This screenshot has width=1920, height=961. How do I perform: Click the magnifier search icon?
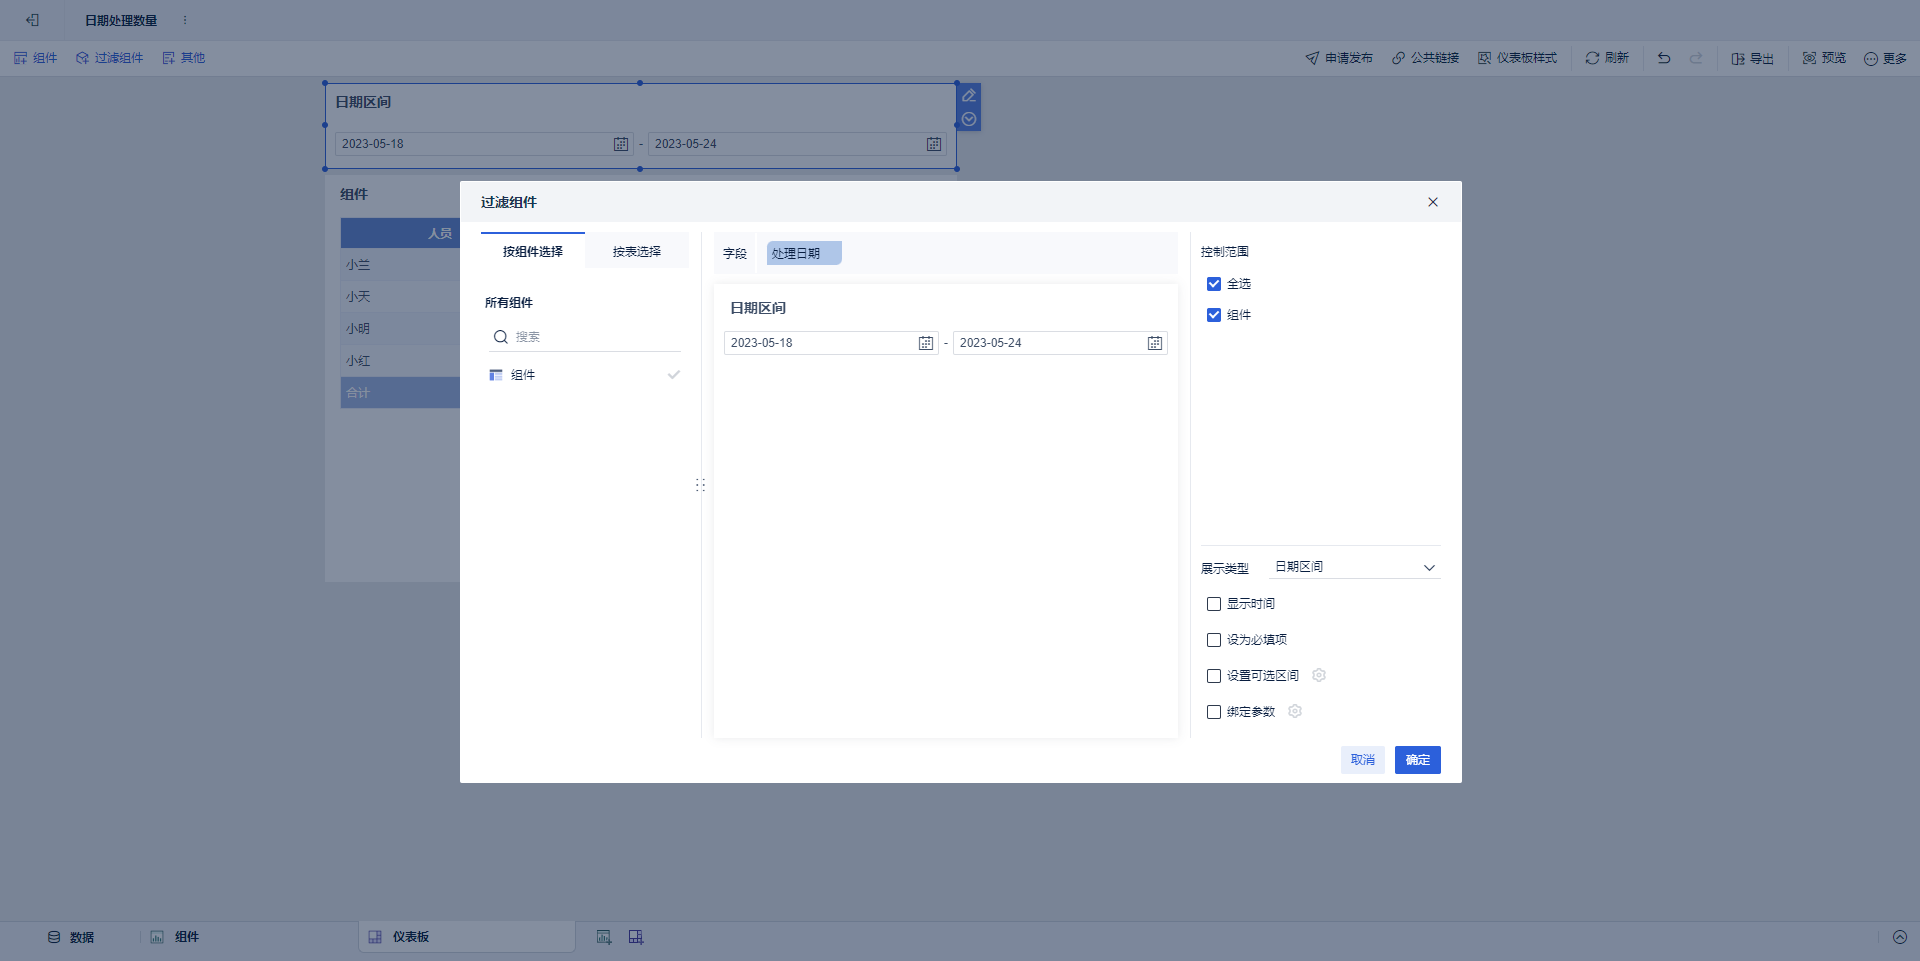point(501,337)
